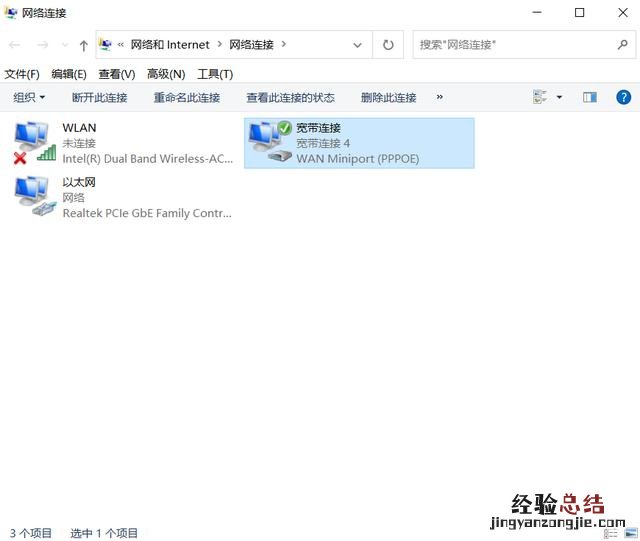Show more toolbar commands chevron
The width and height of the screenshot is (640, 541).
(440, 97)
